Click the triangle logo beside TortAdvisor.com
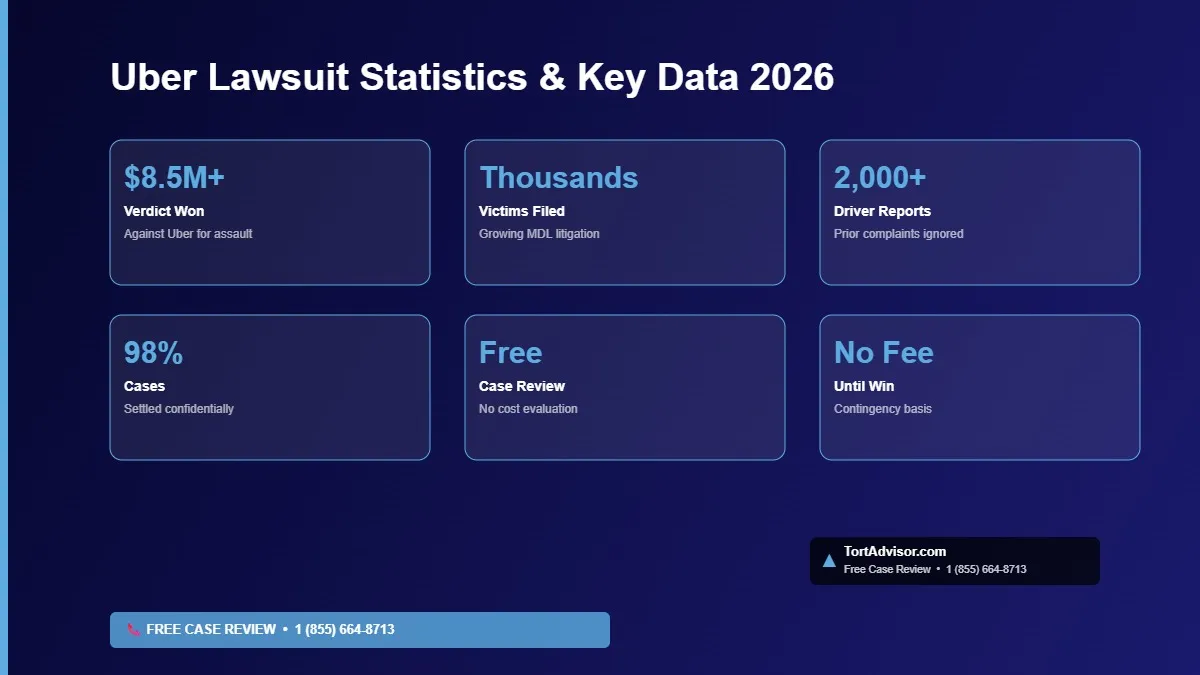The height and width of the screenshot is (675, 1200). click(x=829, y=561)
